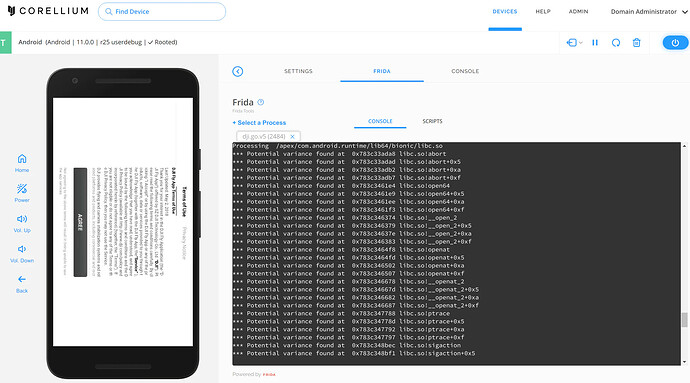Click the libc.so!abort+0x5 console line
This screenshot has height=383, width=690.
coord(346,162)
